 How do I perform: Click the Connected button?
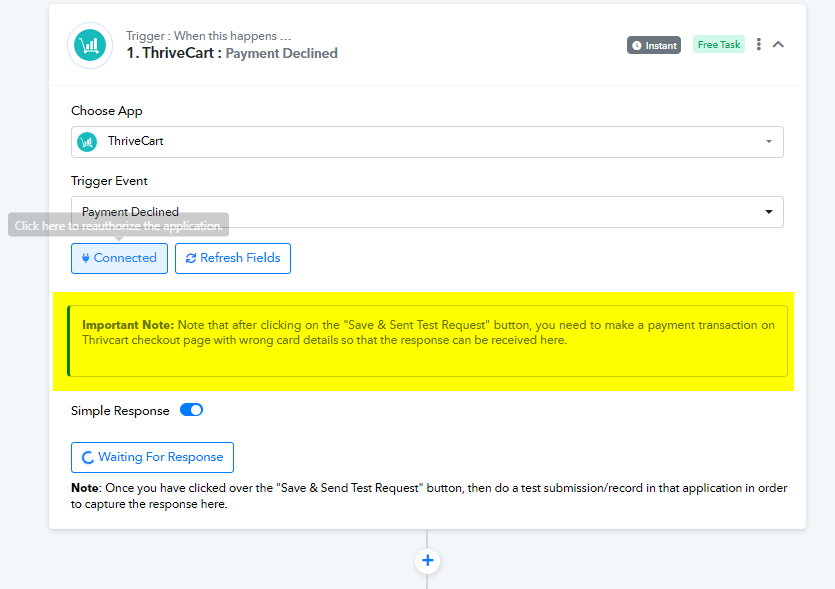pyautogui.click(x=119, y=258)
